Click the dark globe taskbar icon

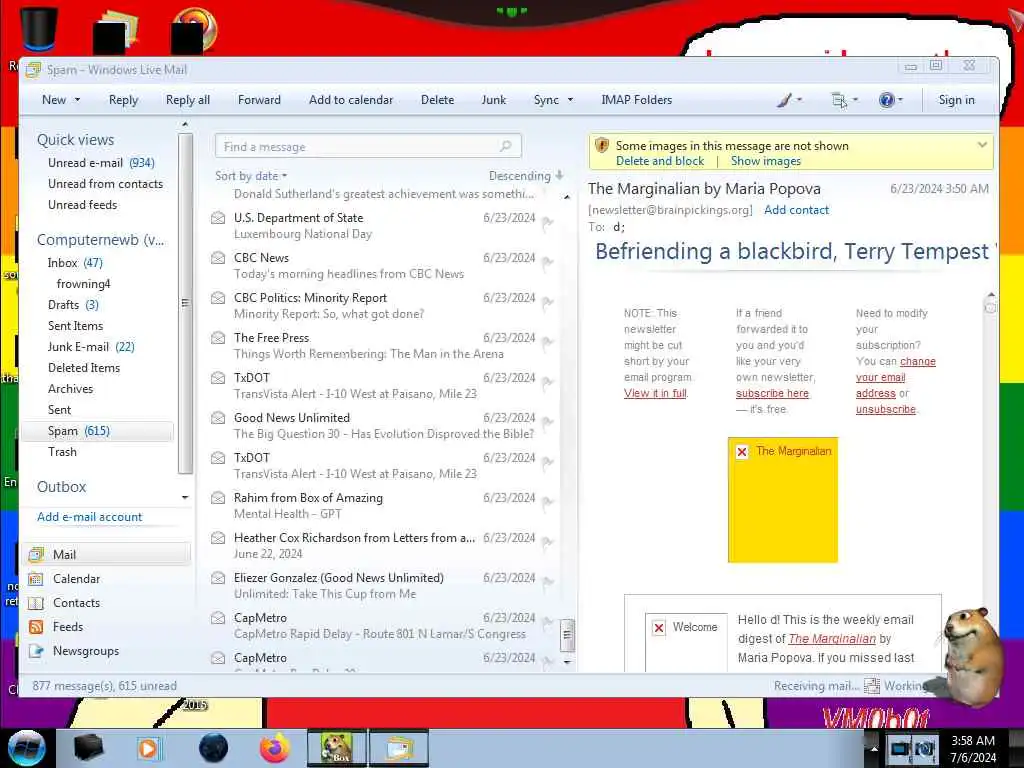point(214,748)
